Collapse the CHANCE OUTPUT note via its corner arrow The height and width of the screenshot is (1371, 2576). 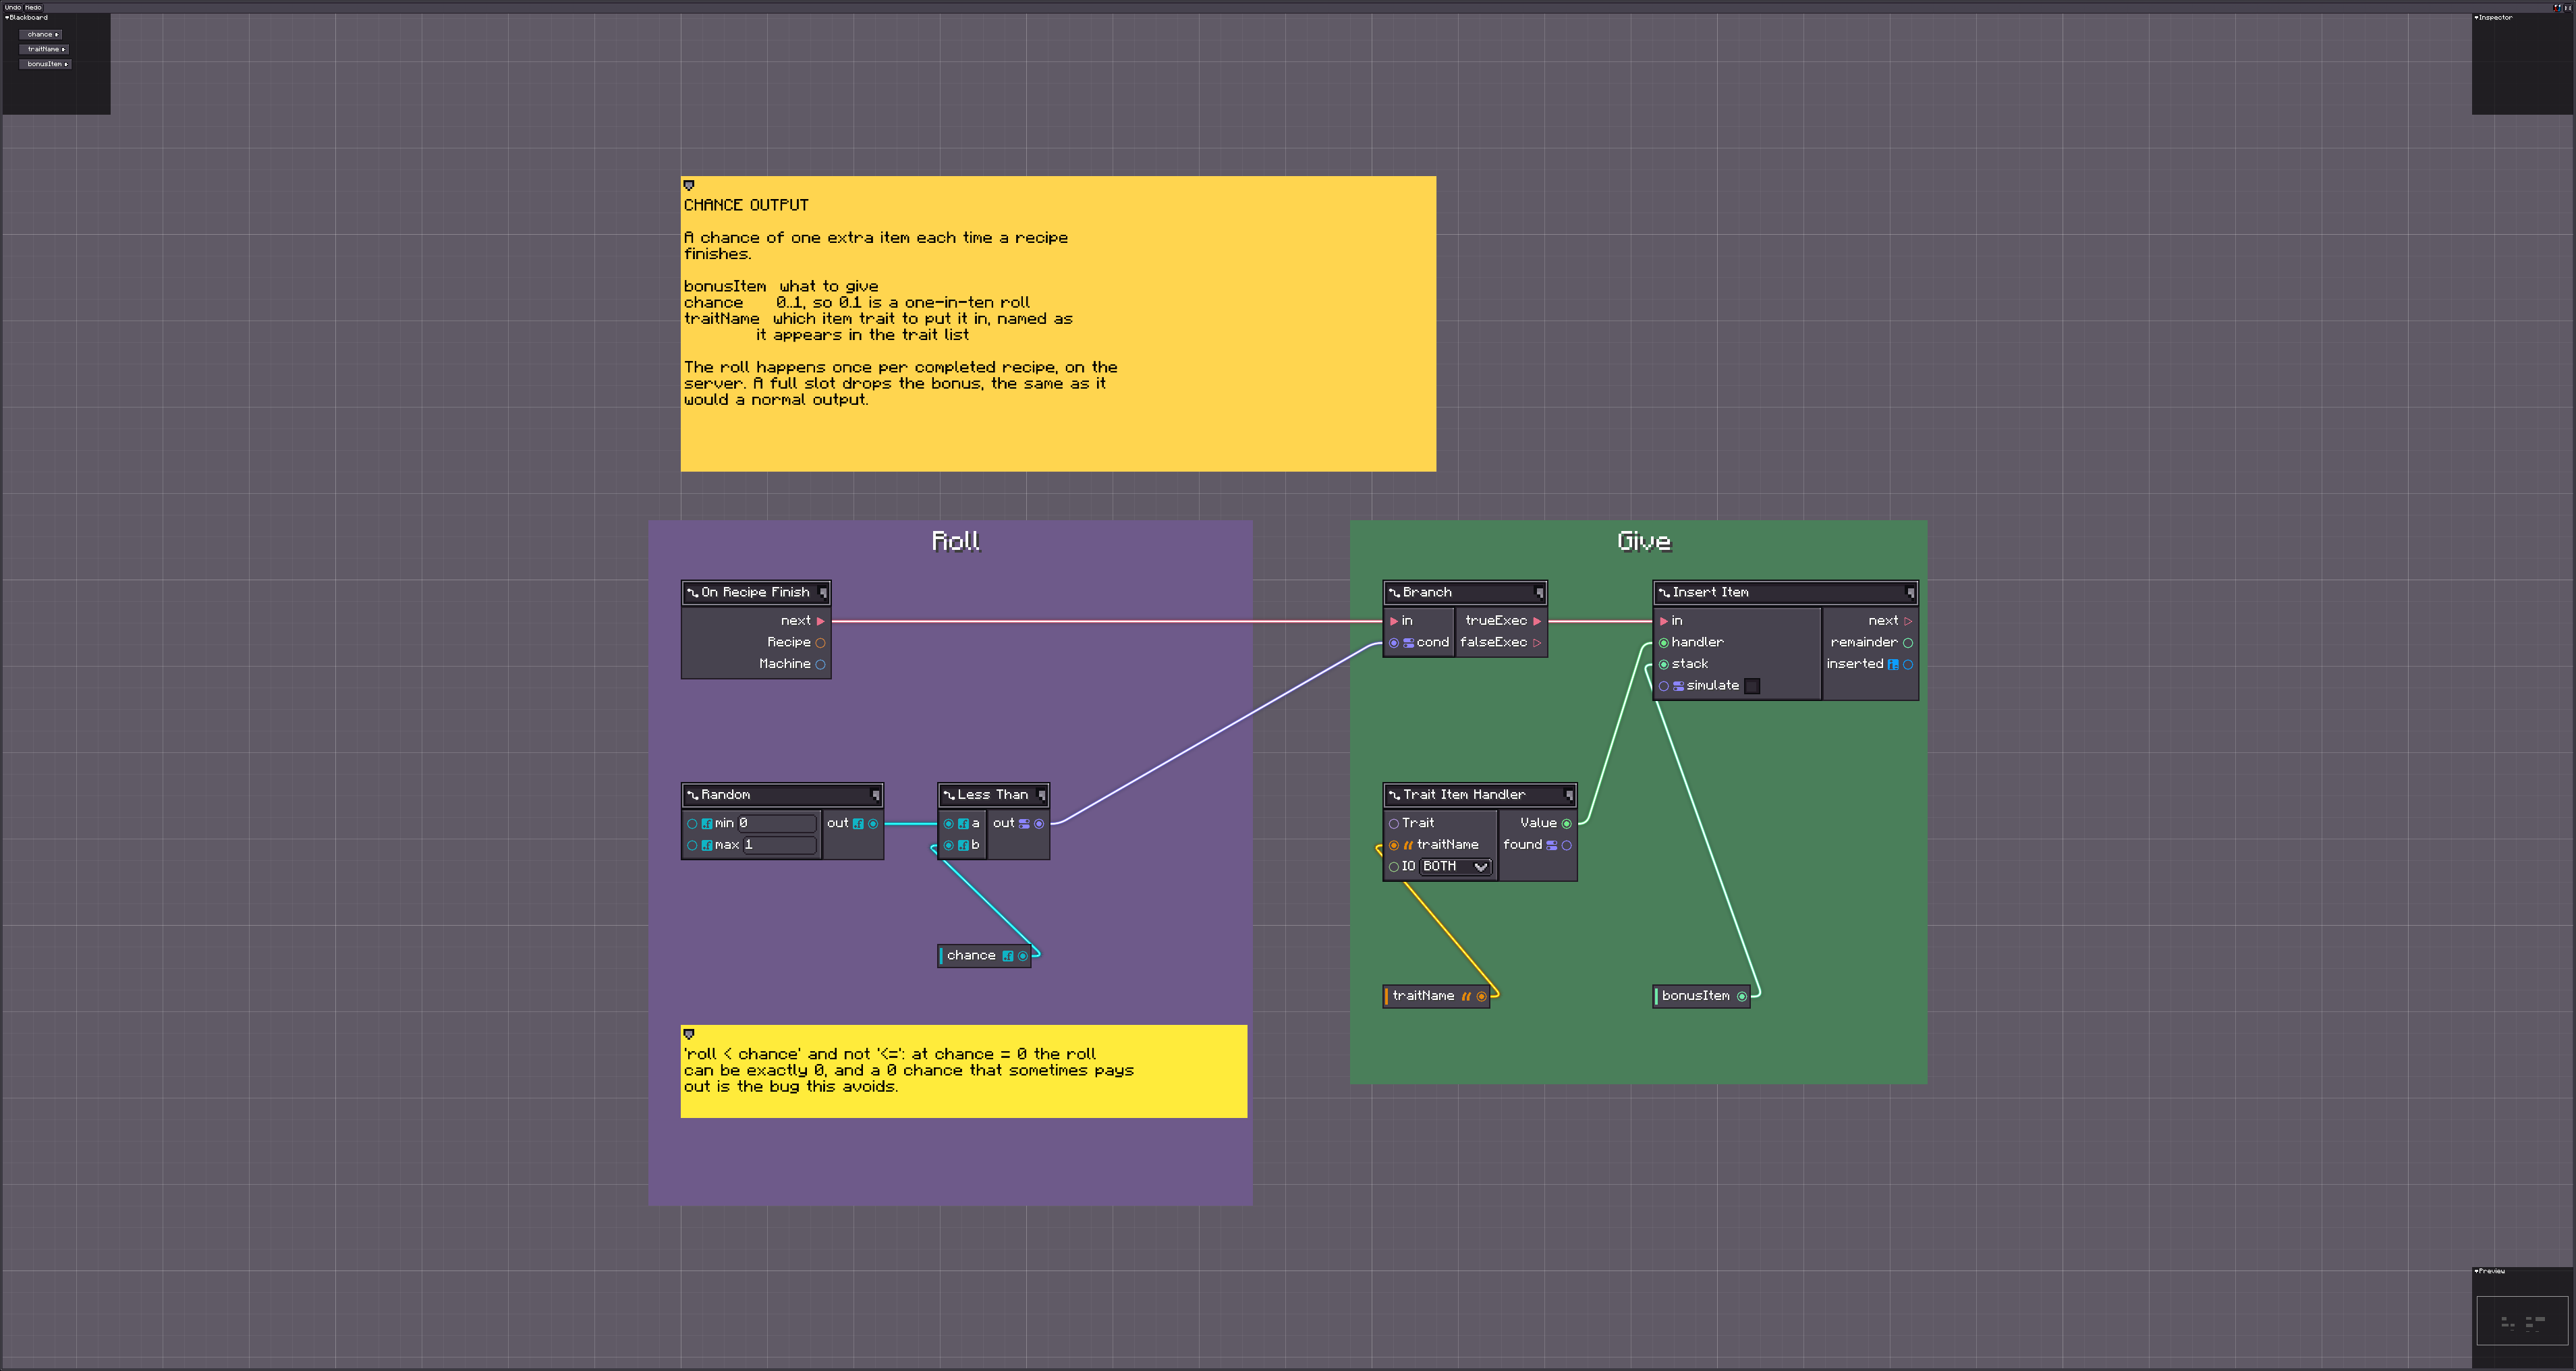click(688, 185)
